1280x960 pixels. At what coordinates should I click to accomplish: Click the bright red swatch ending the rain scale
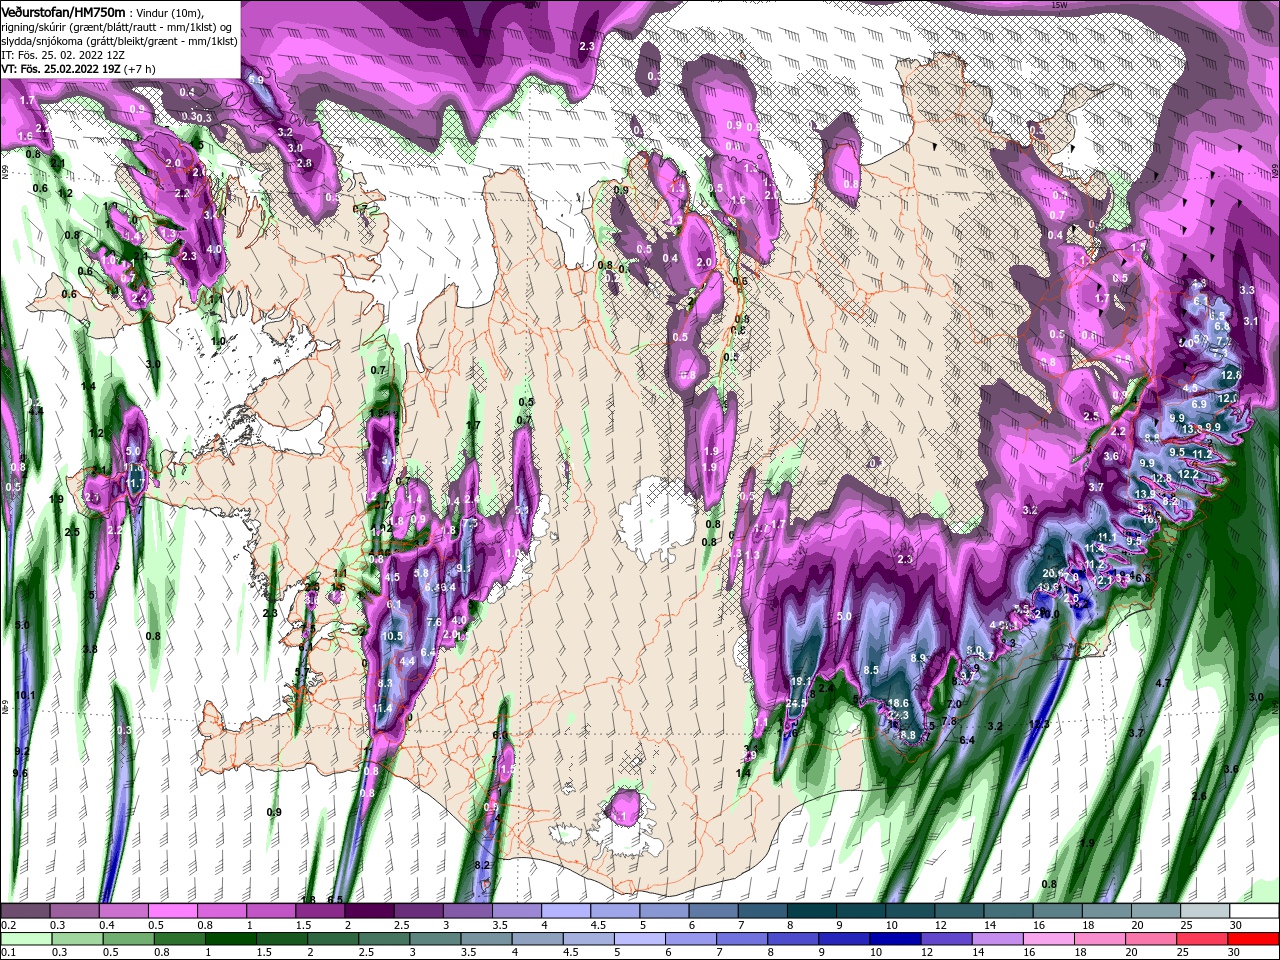1254,938
